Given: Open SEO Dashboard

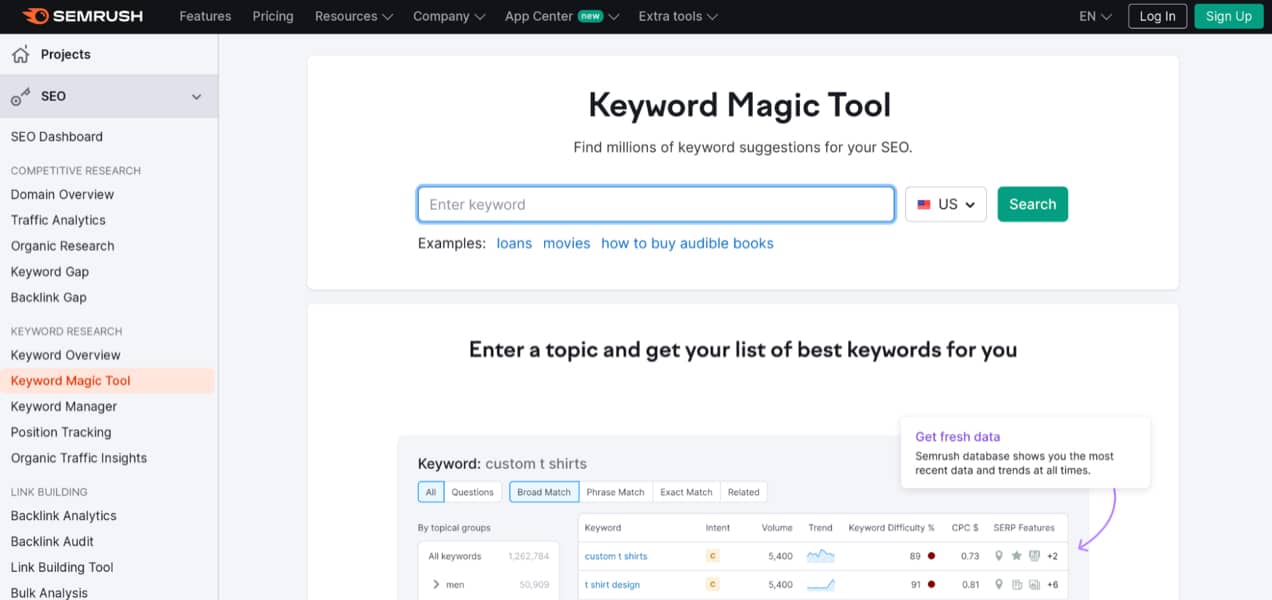Looking at the screenshot, I should coord(57,137).
